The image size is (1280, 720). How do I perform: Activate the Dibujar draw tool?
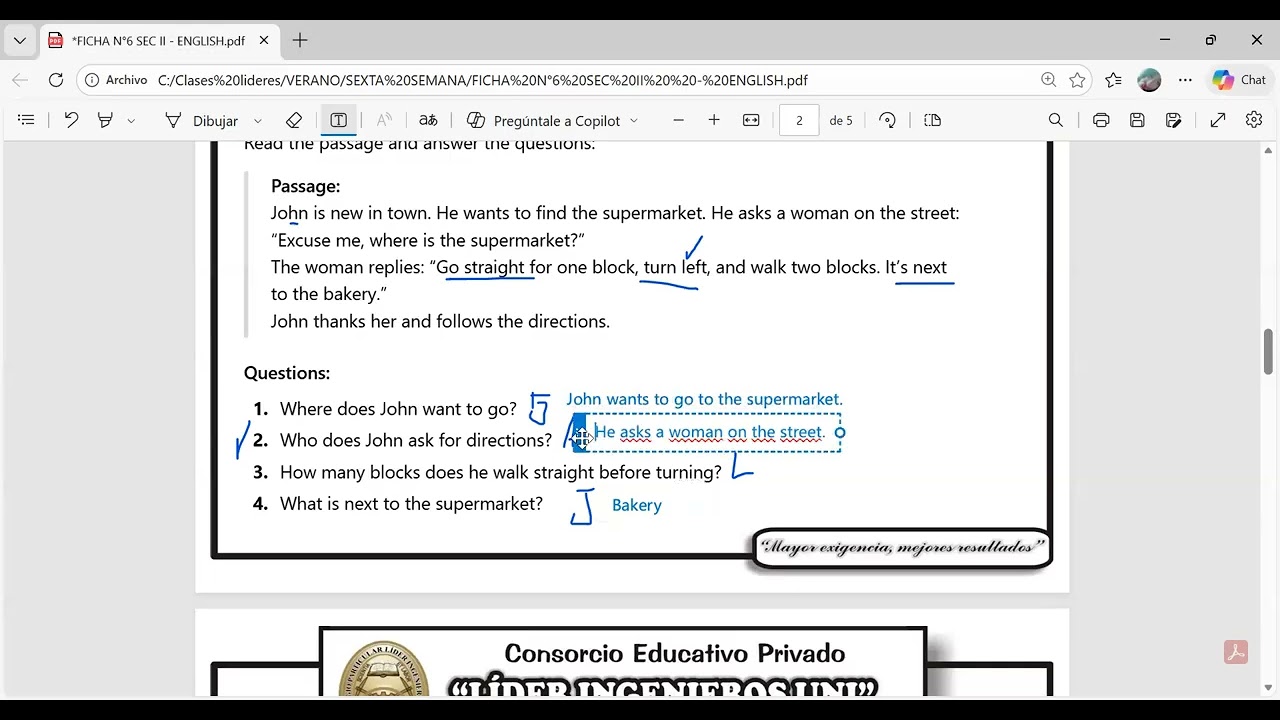click(x=201, y=120)
